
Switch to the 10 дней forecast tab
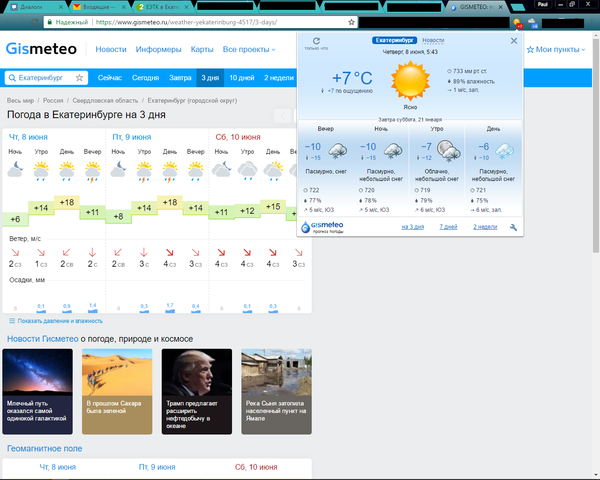[242, 78]
